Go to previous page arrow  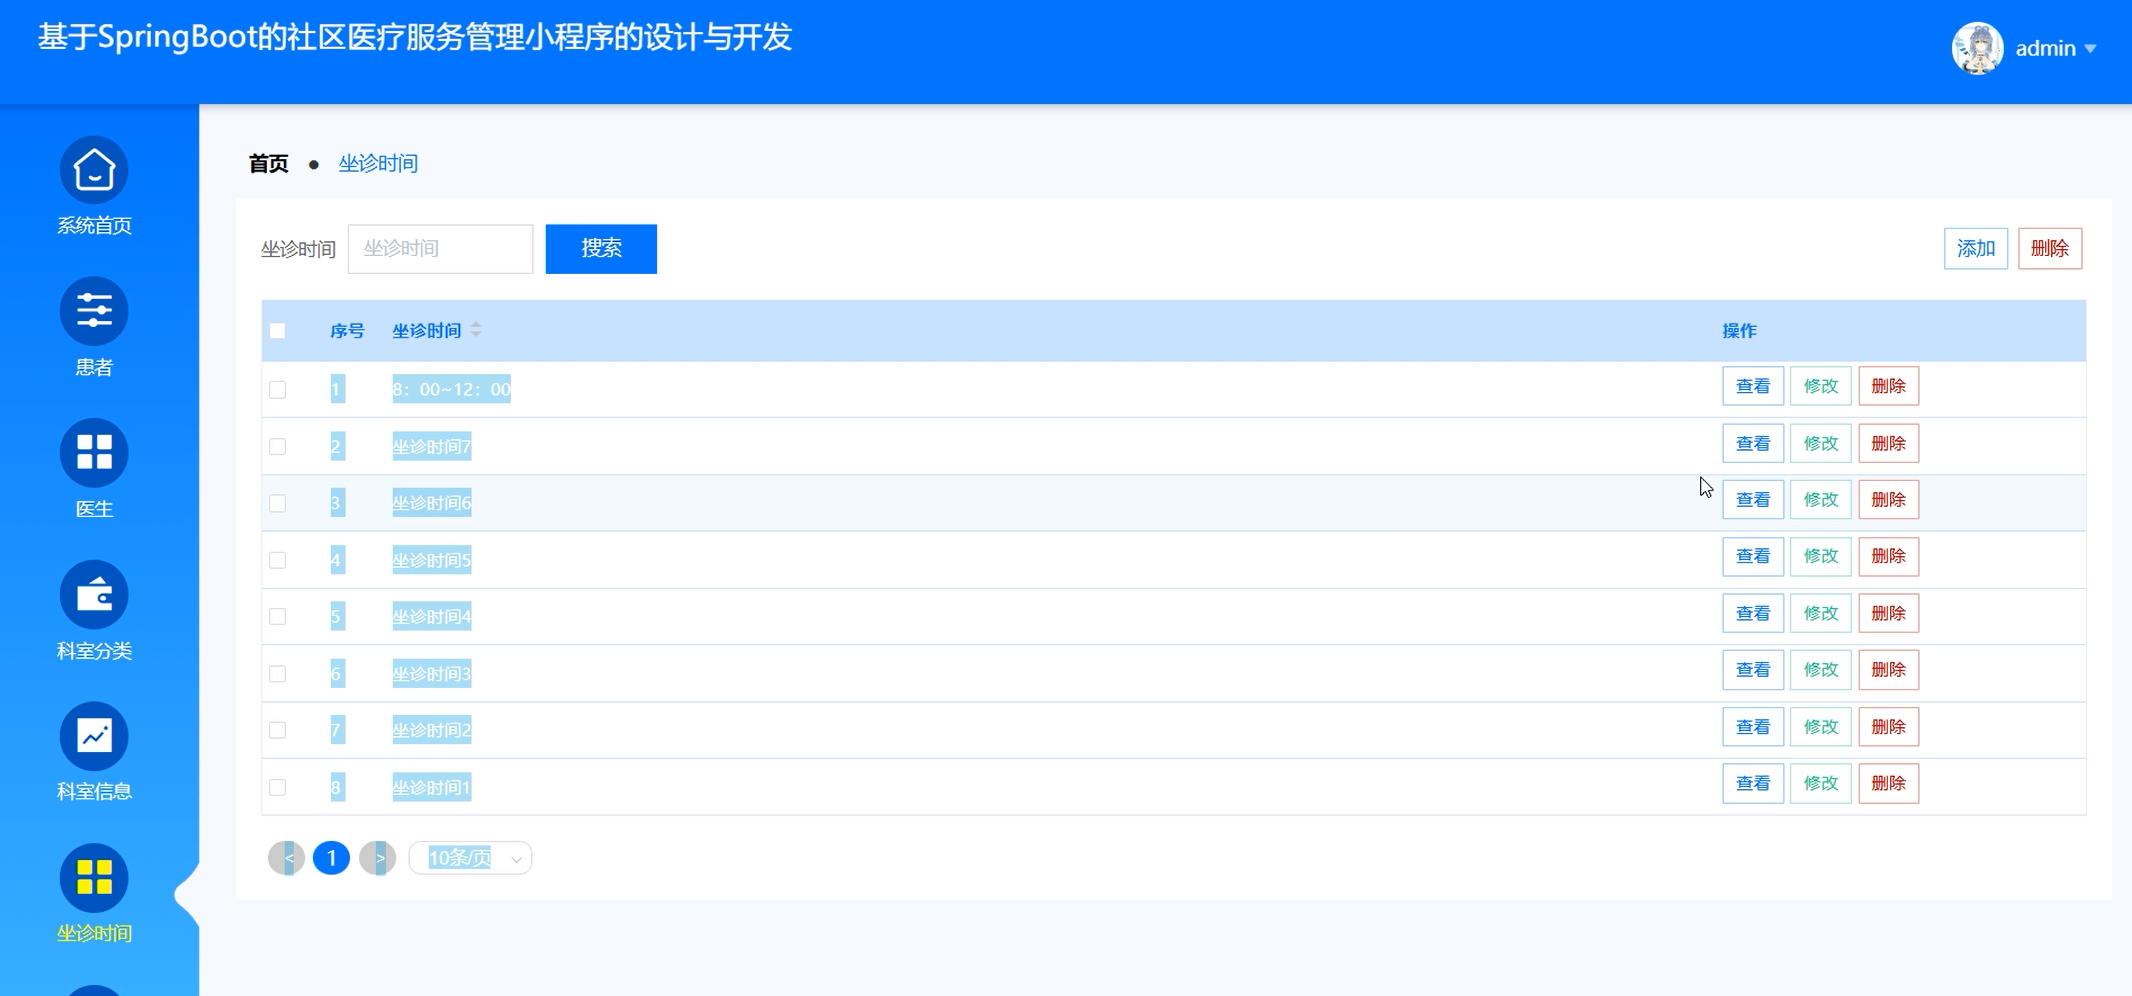point(287,858)
